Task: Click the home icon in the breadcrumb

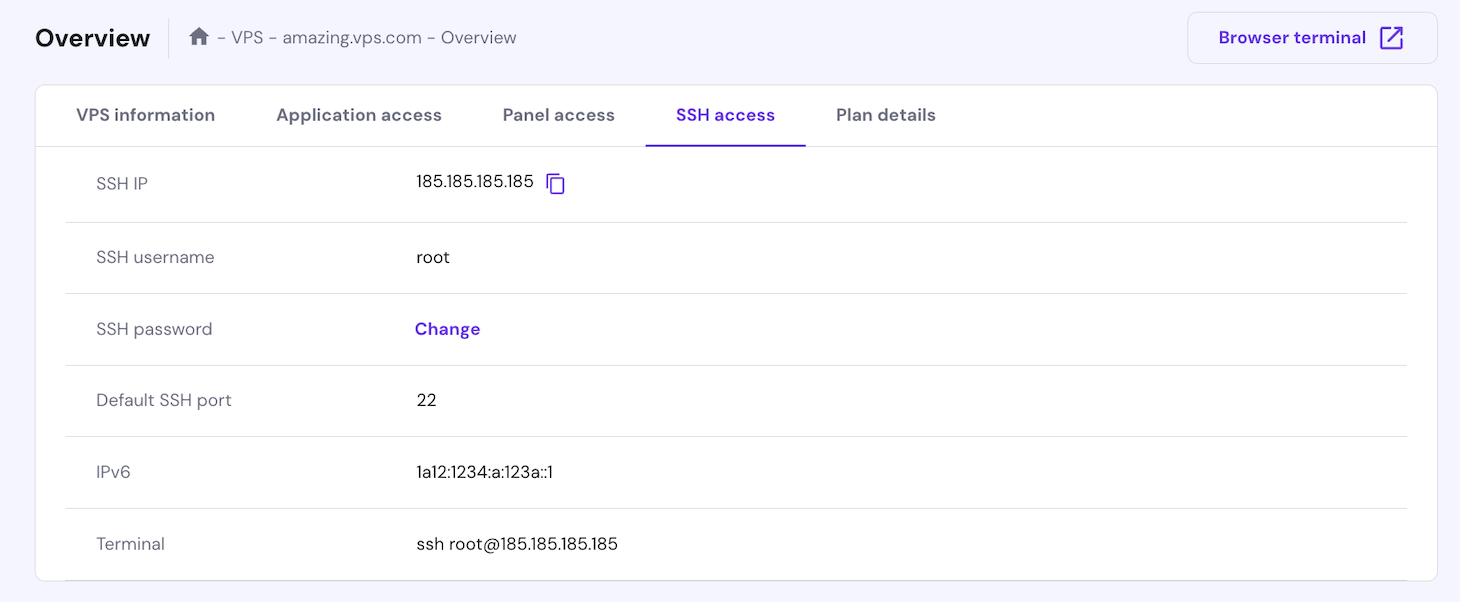Action: click(198, 36)
